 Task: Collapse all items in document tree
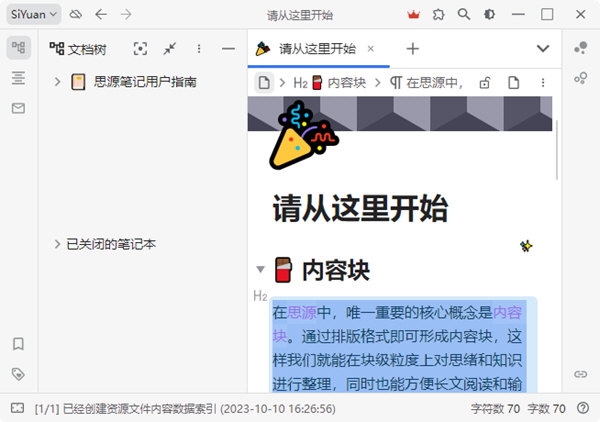[170, 49]
